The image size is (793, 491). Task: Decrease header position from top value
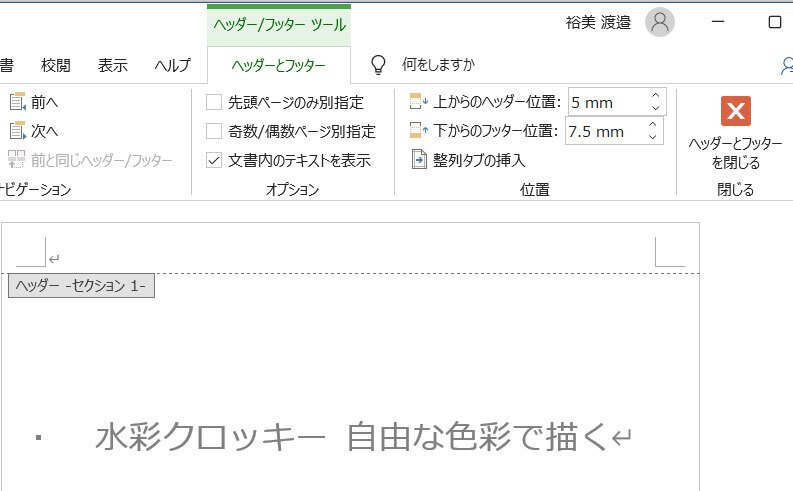(x=655, y=108)
